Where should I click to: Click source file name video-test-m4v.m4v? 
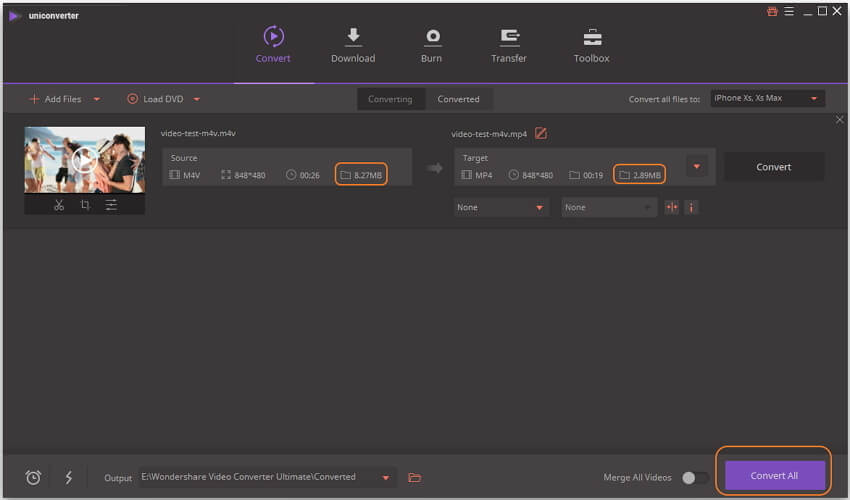[198, 133]
